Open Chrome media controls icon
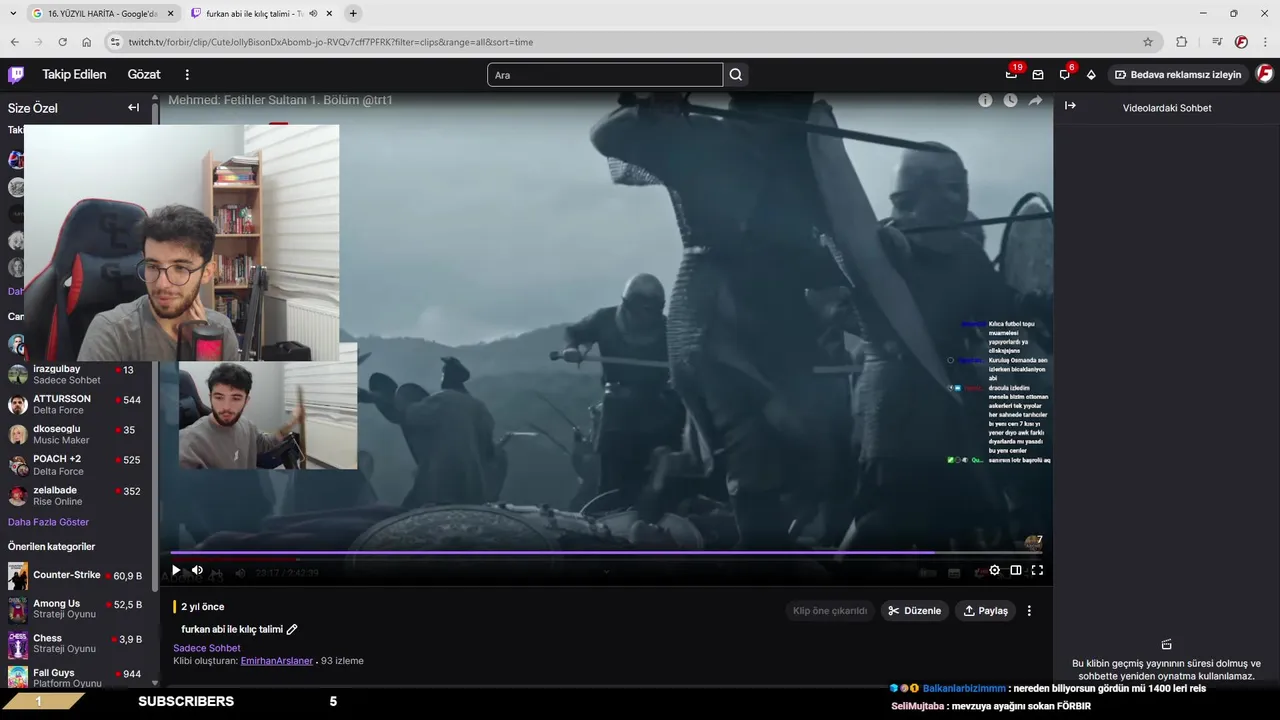Viewport: 1280px width, 720px height. 1216,42
